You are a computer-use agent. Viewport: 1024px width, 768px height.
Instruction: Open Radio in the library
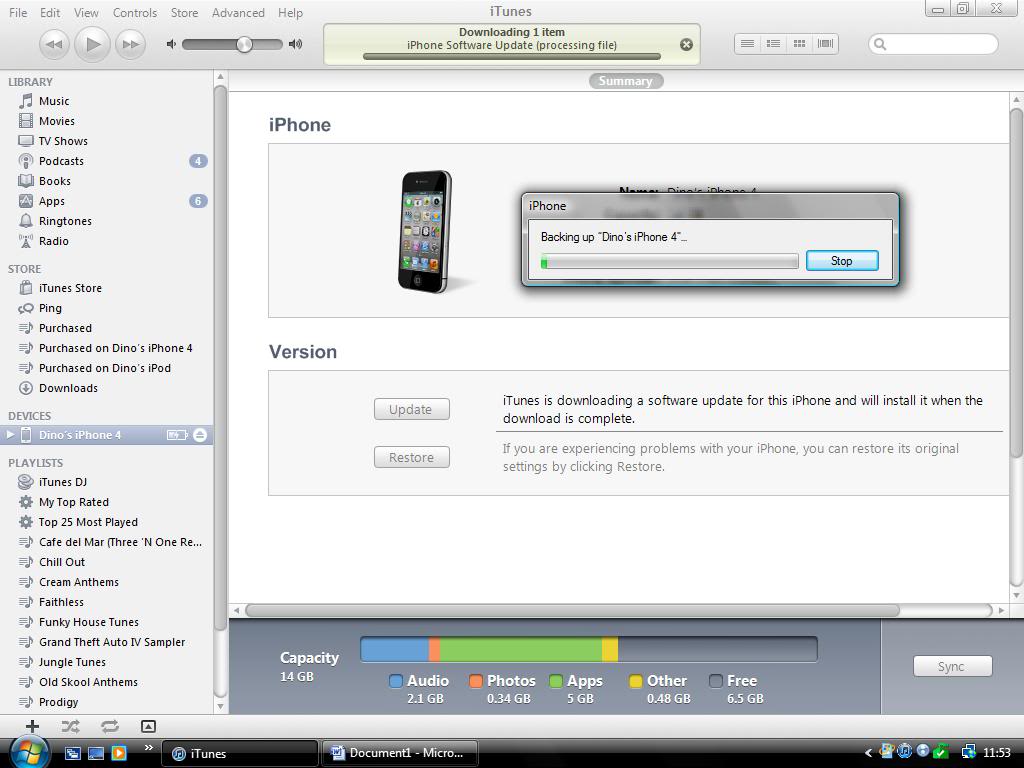[53, 241]
